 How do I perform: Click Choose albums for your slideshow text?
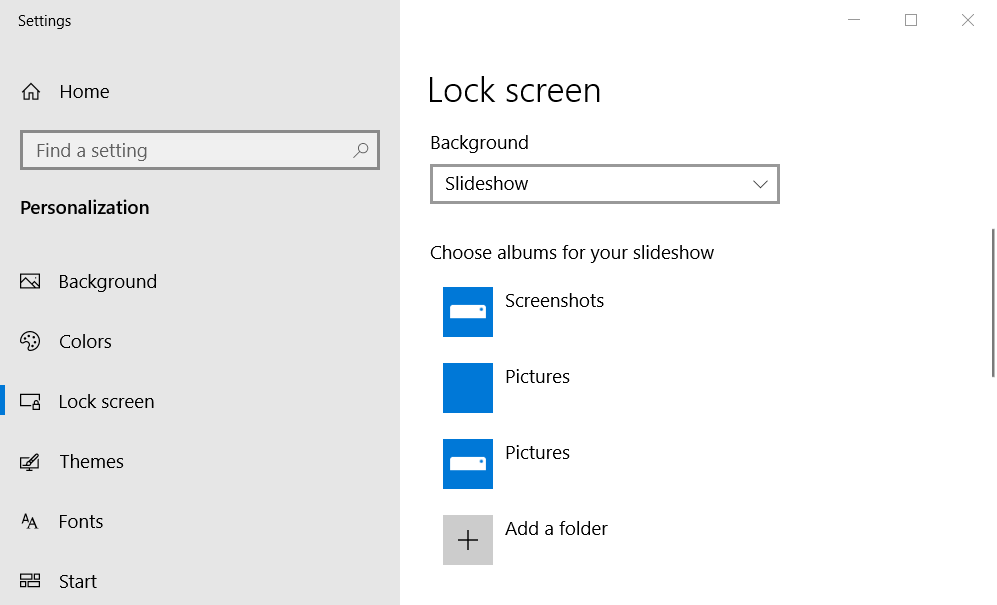[x=572, y=252]
